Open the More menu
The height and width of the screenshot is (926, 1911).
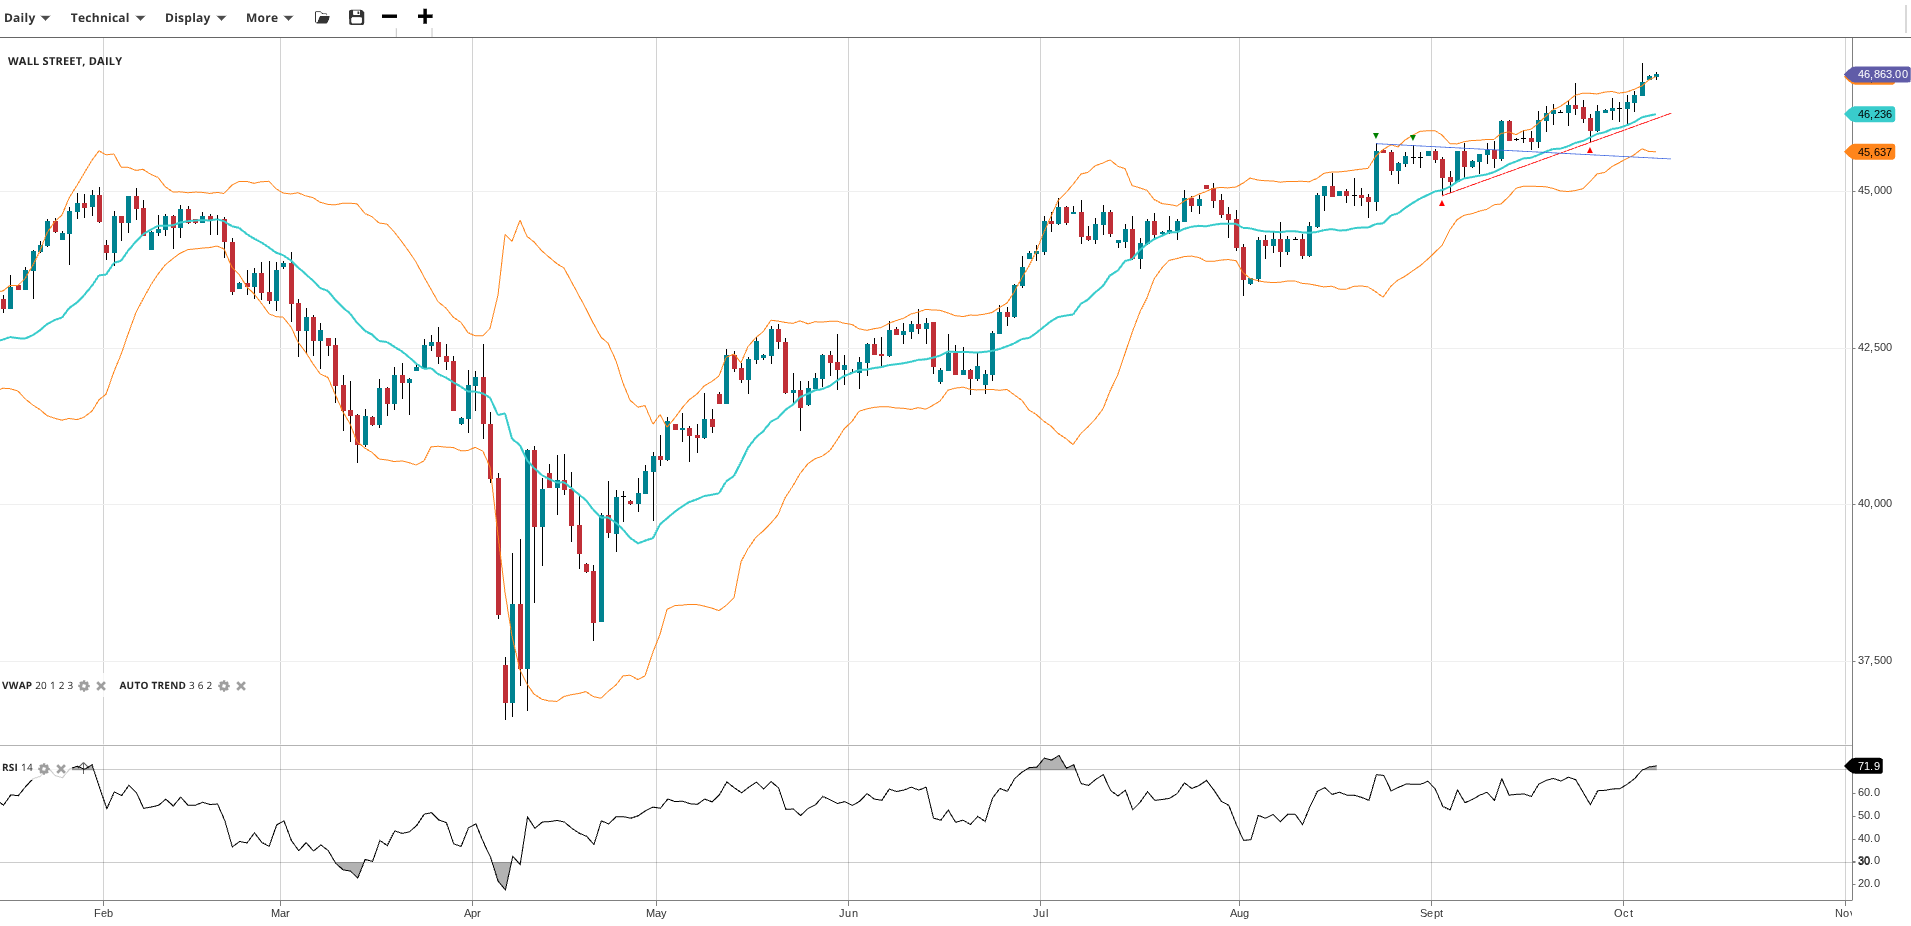point(269,18)
